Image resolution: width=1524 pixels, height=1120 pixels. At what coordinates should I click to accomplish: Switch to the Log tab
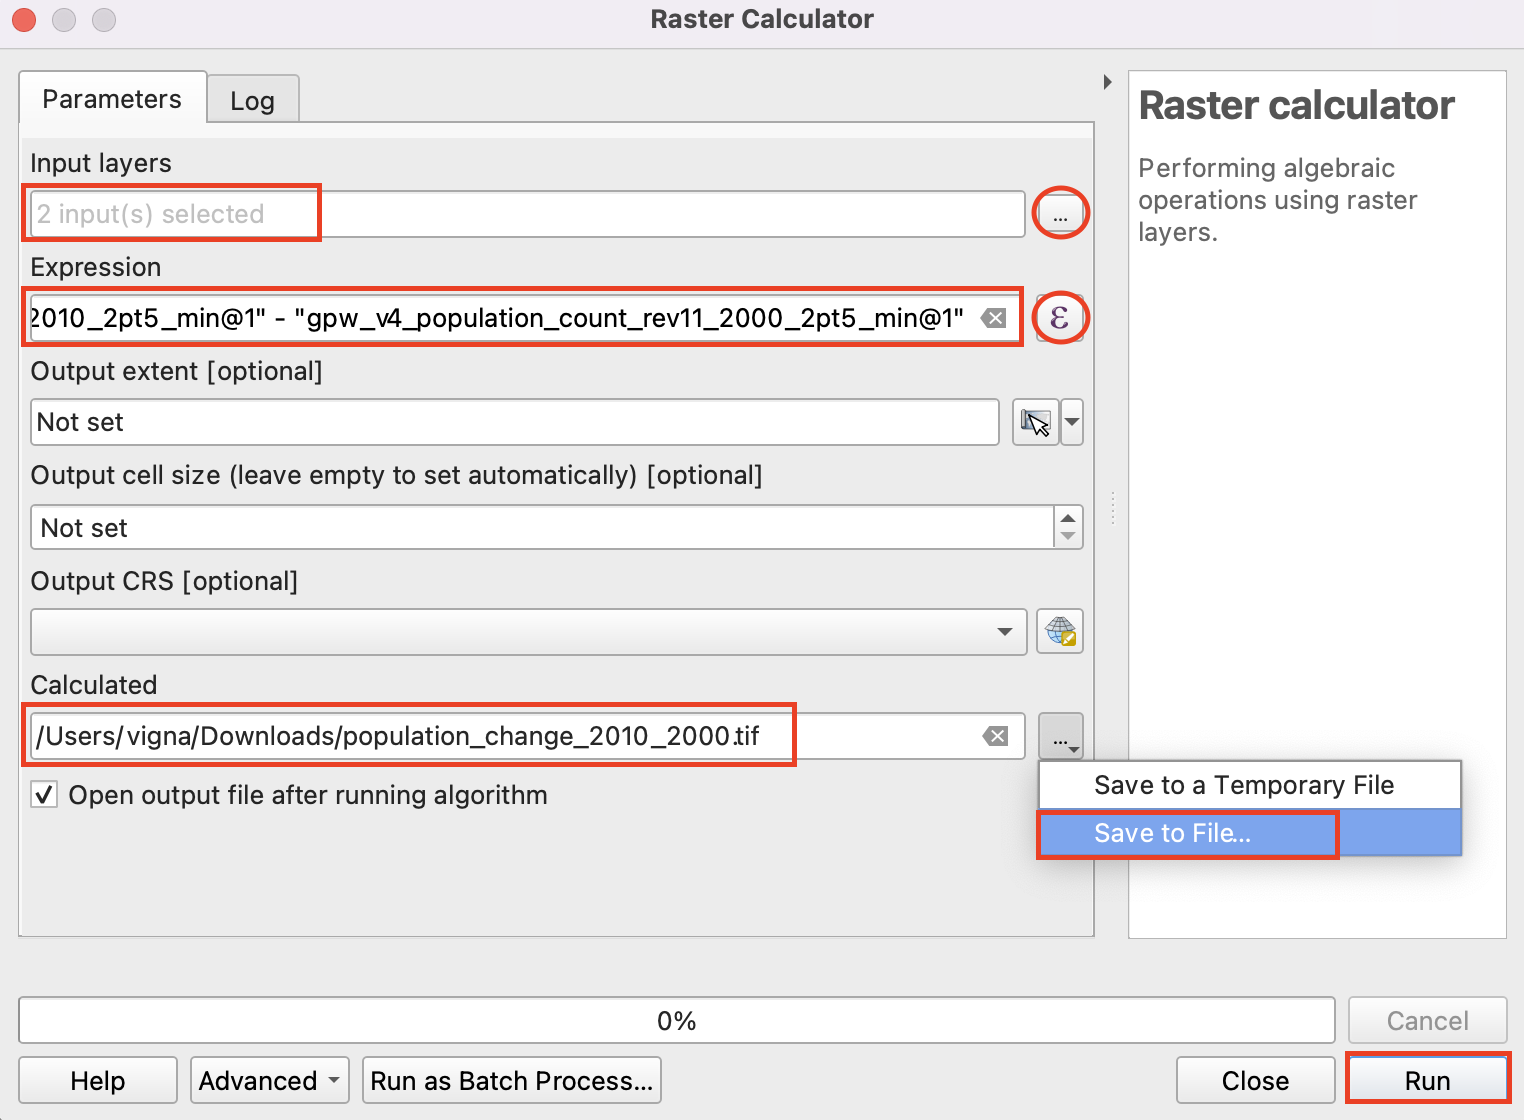(x=252, y=101)
